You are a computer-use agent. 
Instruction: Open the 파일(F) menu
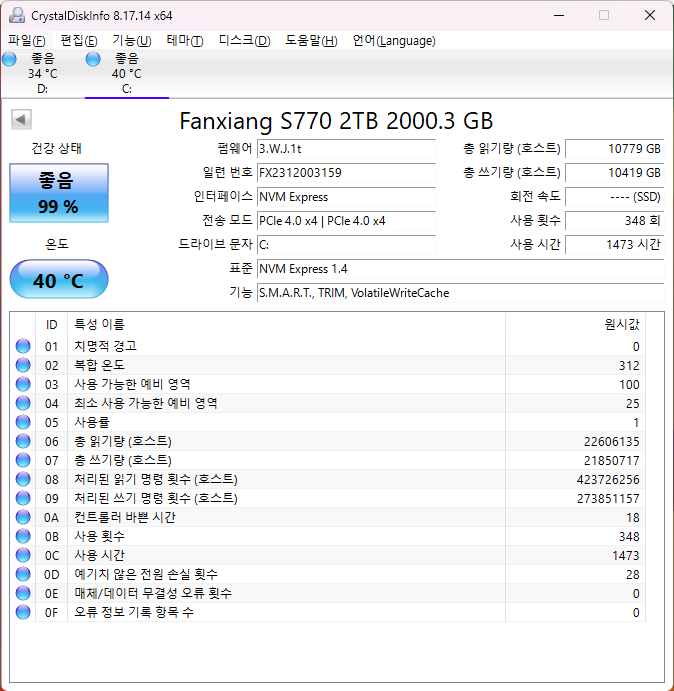(x=27, y=41)
